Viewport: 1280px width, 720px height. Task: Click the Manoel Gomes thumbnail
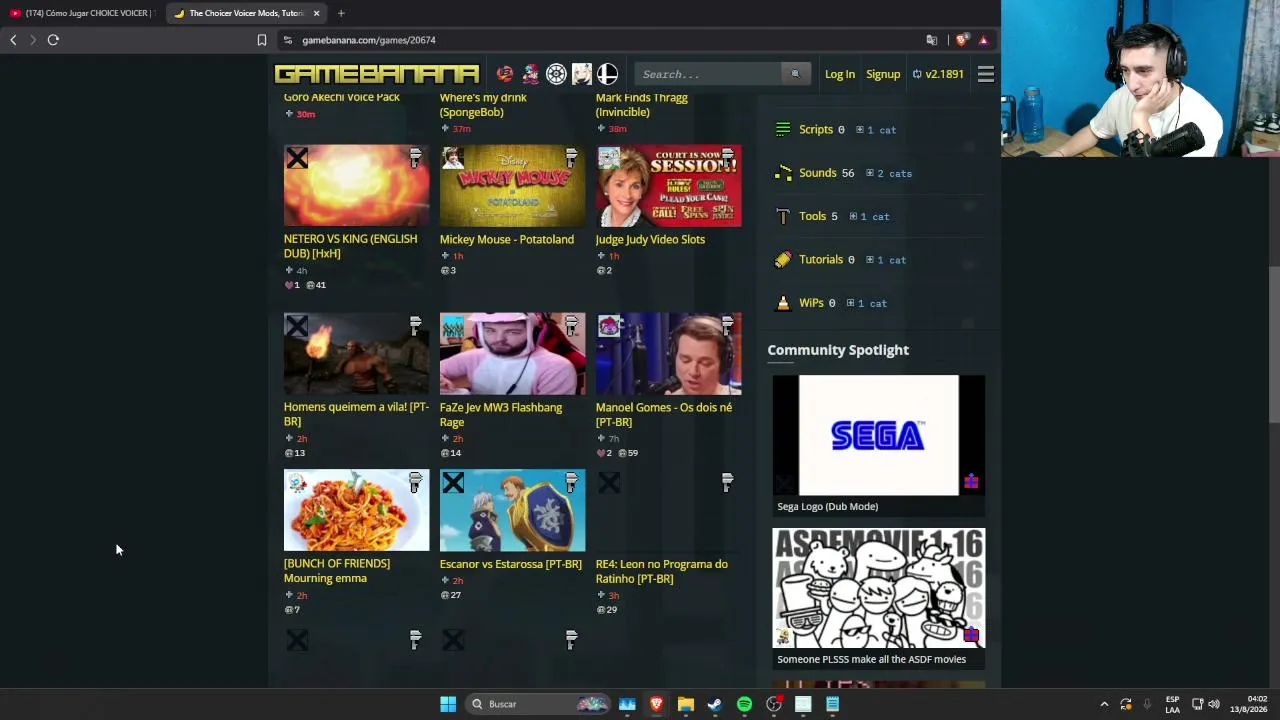(x=668, y=354)
